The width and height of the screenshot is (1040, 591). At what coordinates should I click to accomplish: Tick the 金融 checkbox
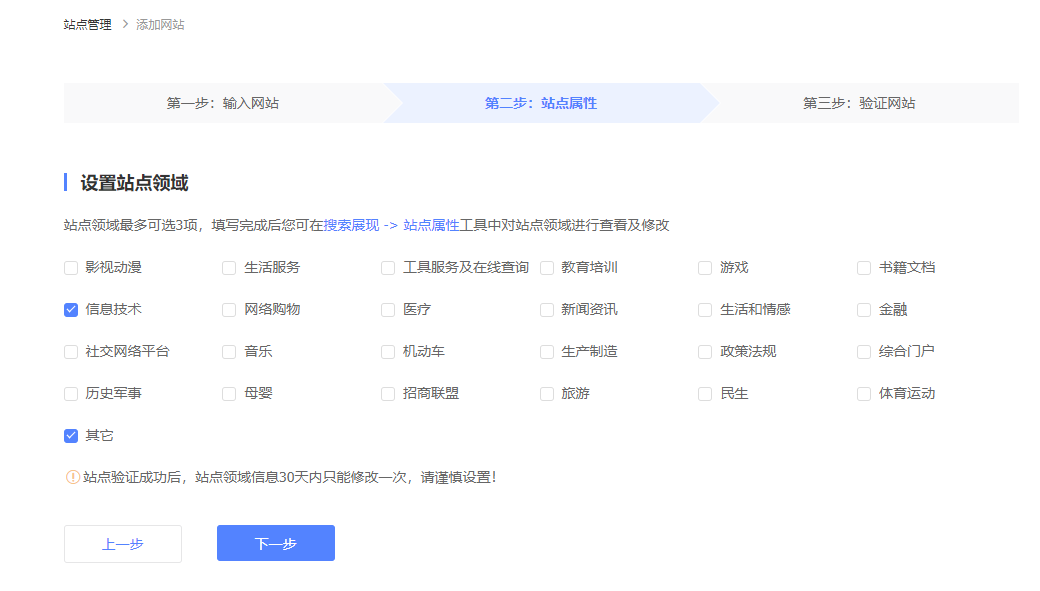point(864,310)
